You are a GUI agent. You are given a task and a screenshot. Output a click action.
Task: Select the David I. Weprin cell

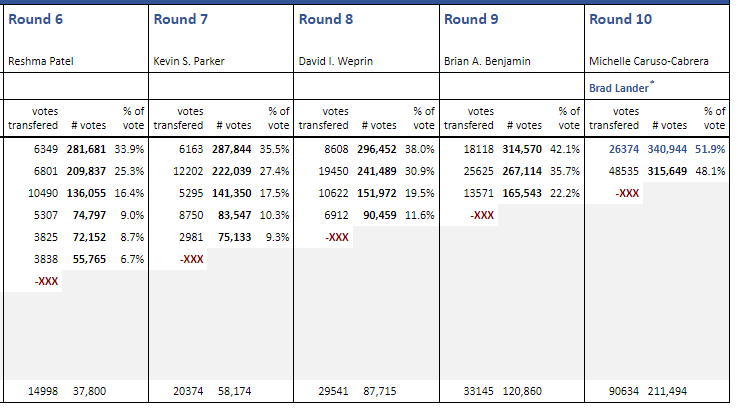tap(335, 61)
